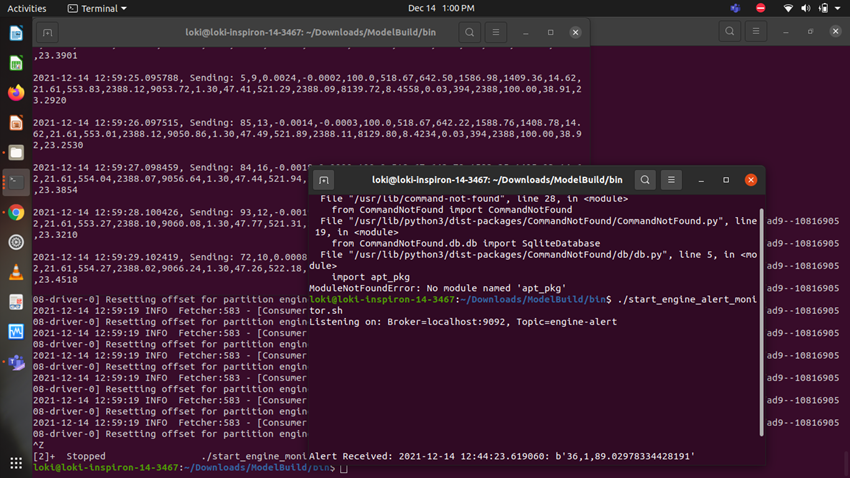The width and height of the screenshot is (850, 478).
Task: Open Microsoft Teams from the dock
Action: click(16, 362)
